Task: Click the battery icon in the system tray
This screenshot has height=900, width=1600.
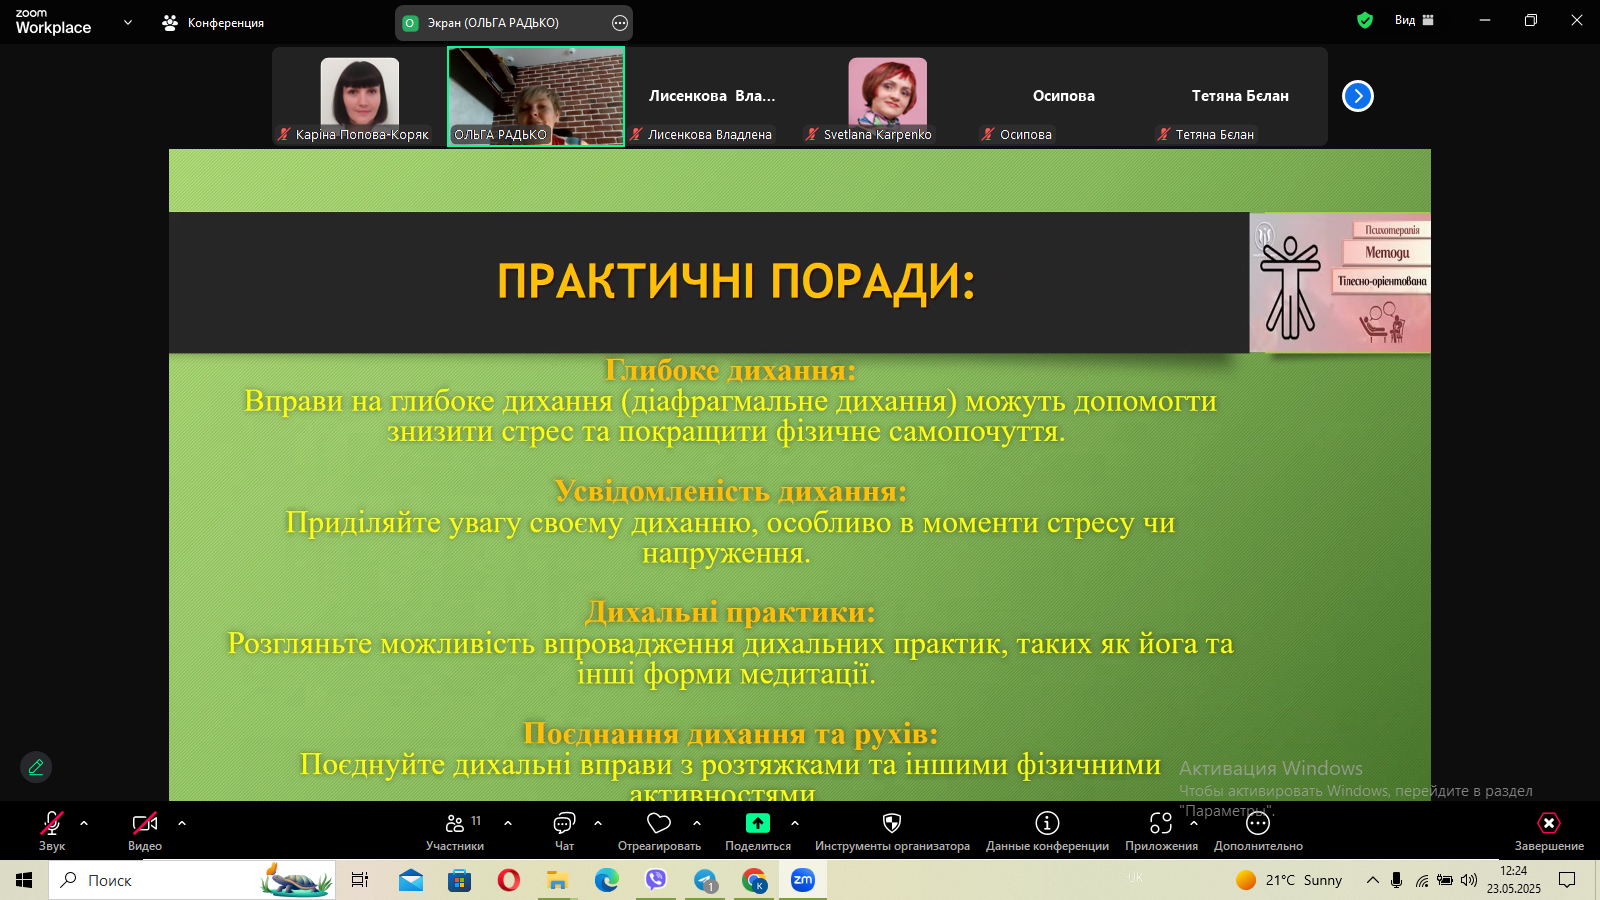Action: click(1445, 880)
